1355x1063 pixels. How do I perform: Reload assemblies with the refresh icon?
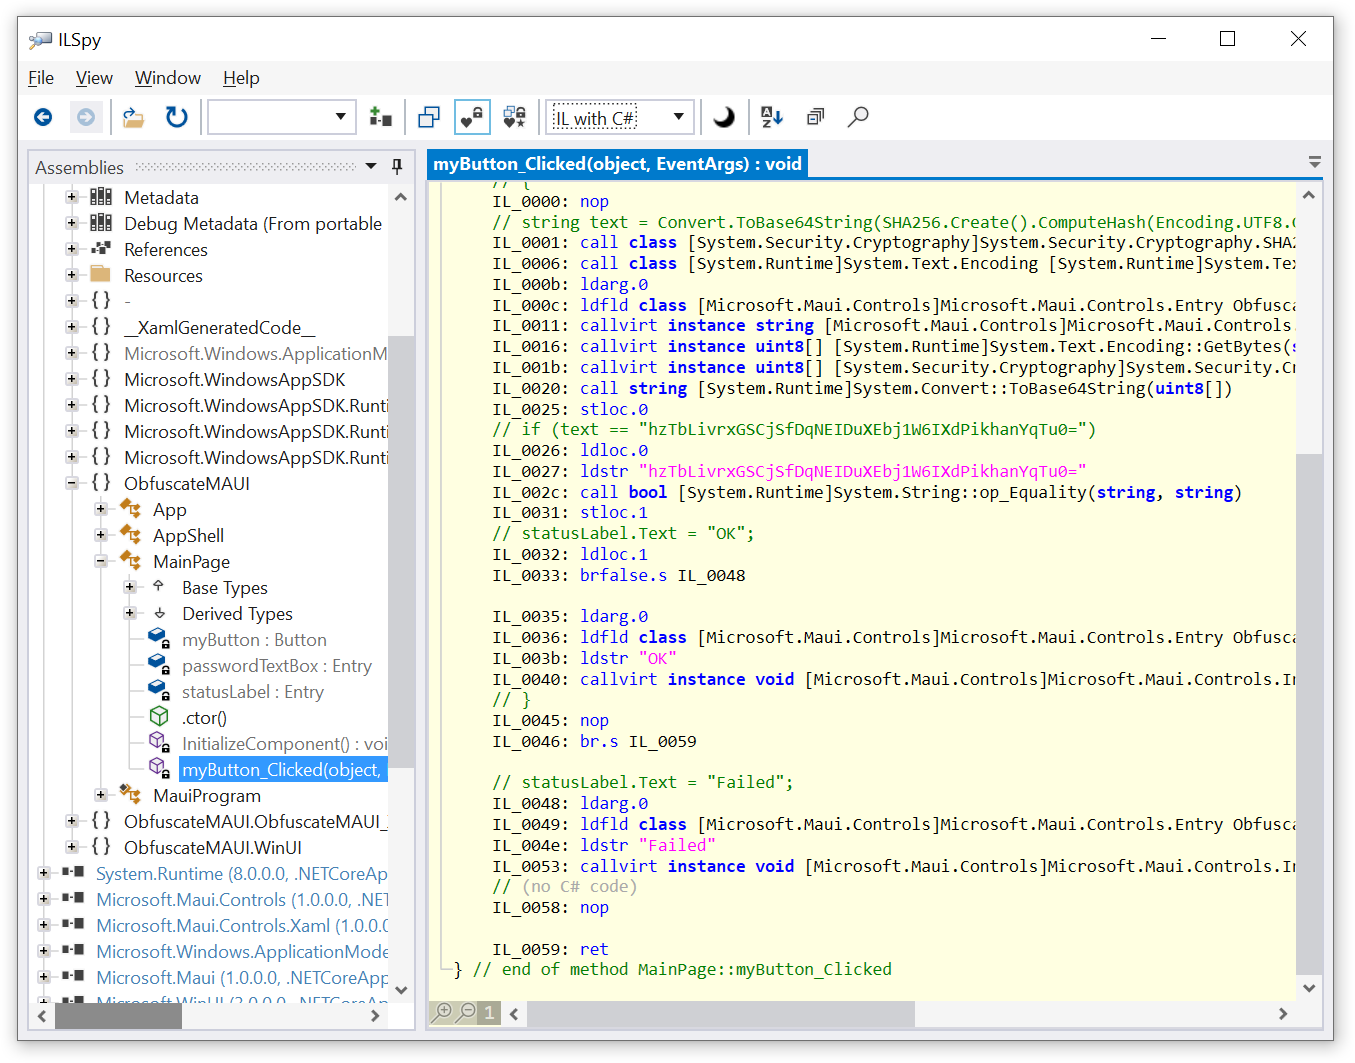176,117
